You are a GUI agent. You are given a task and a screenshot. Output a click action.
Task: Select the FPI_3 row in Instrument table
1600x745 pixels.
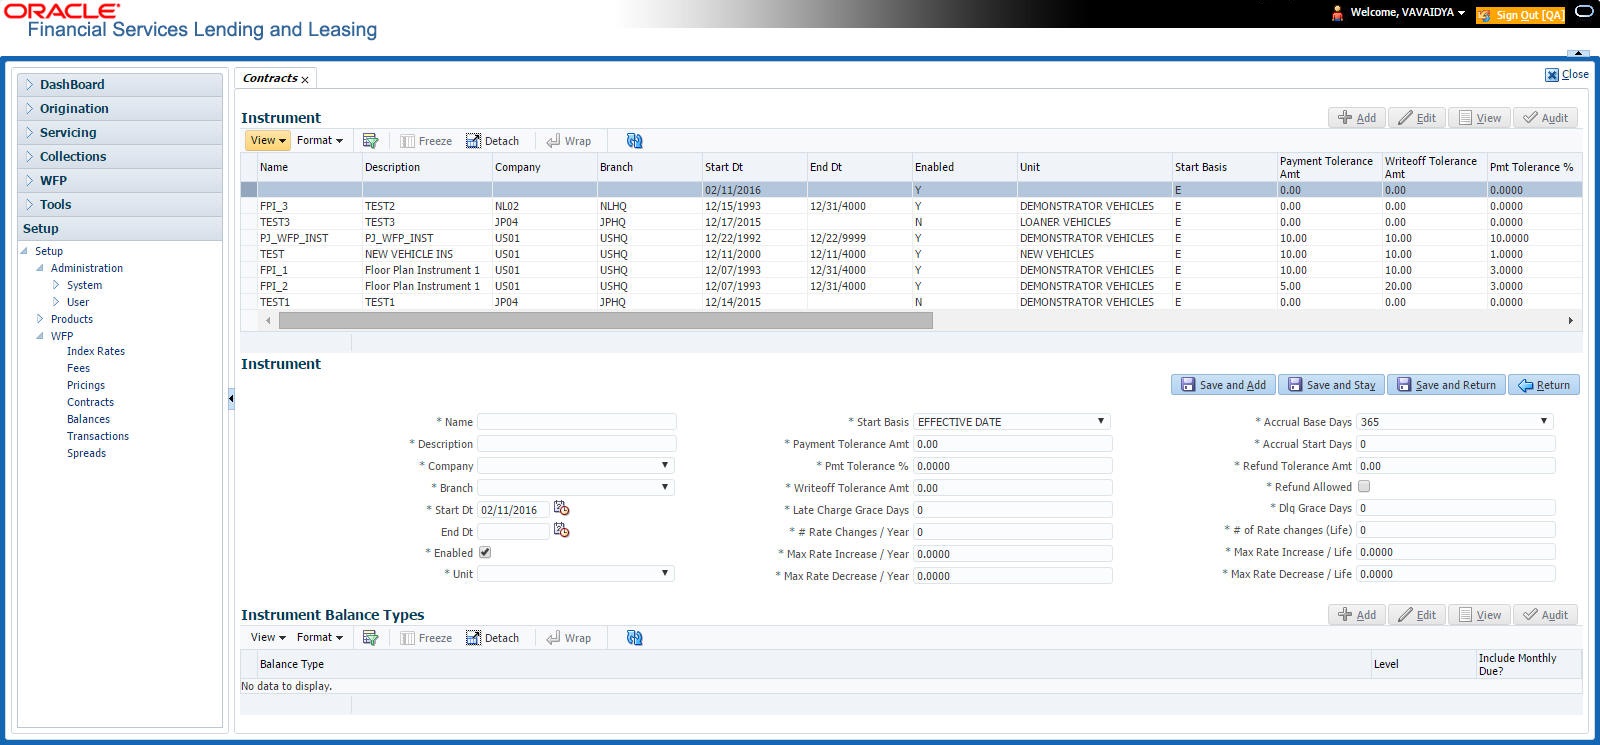[x=911, y=206]
